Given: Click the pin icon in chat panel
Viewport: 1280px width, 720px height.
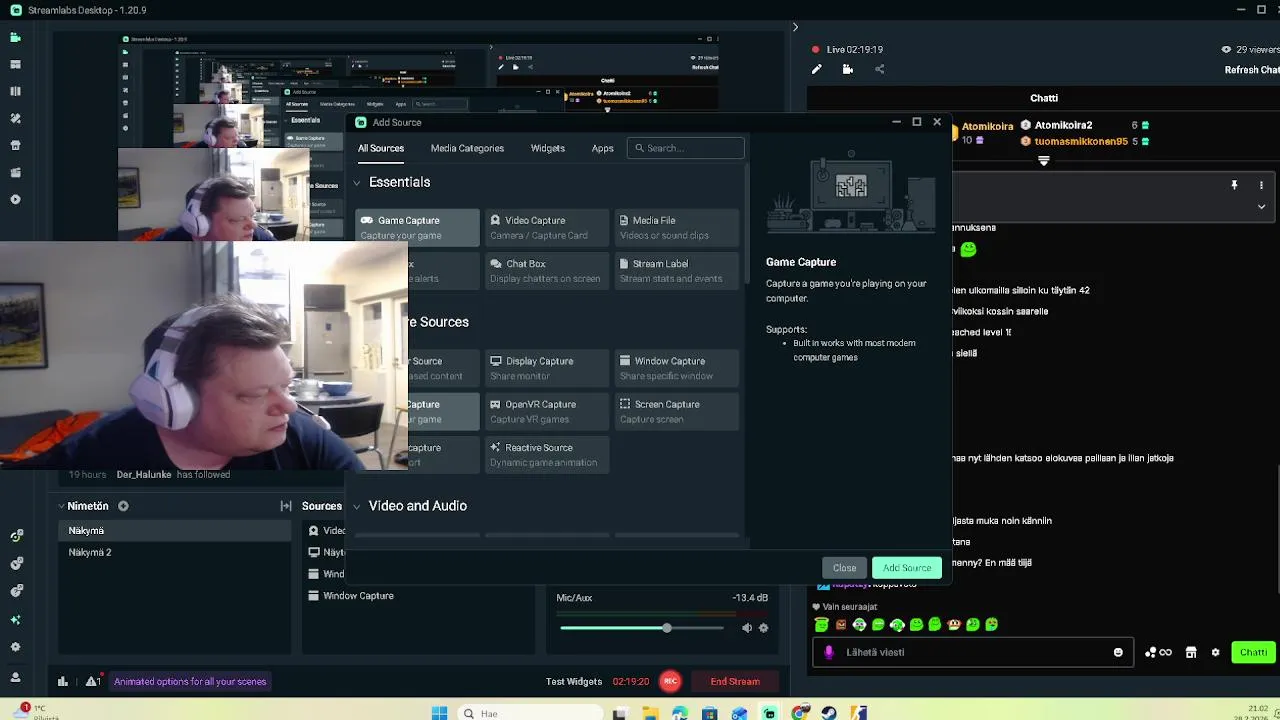Looking at the screenshot, I should [x=1234, y=185].
